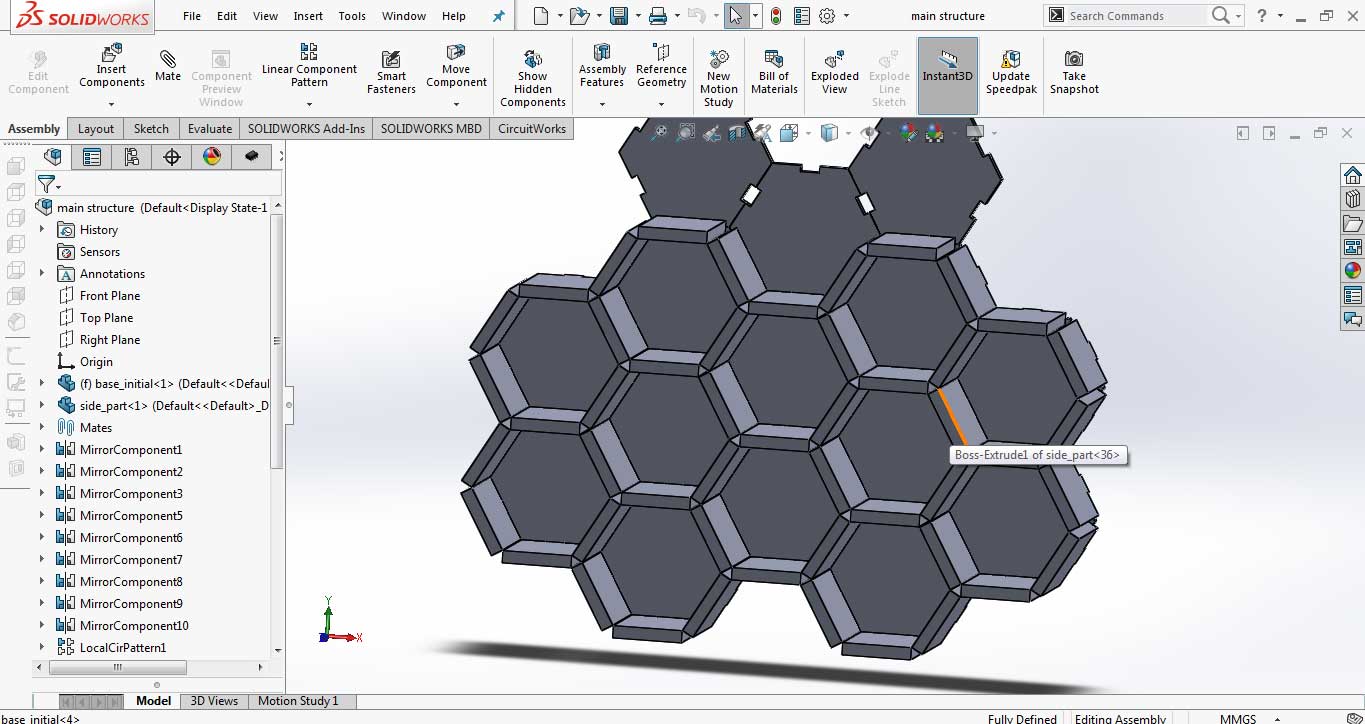Expand the LocalCirPattern1 node
Image resolution: width=1365 pixels, height=724 pixels.
(x=42, y=648)
